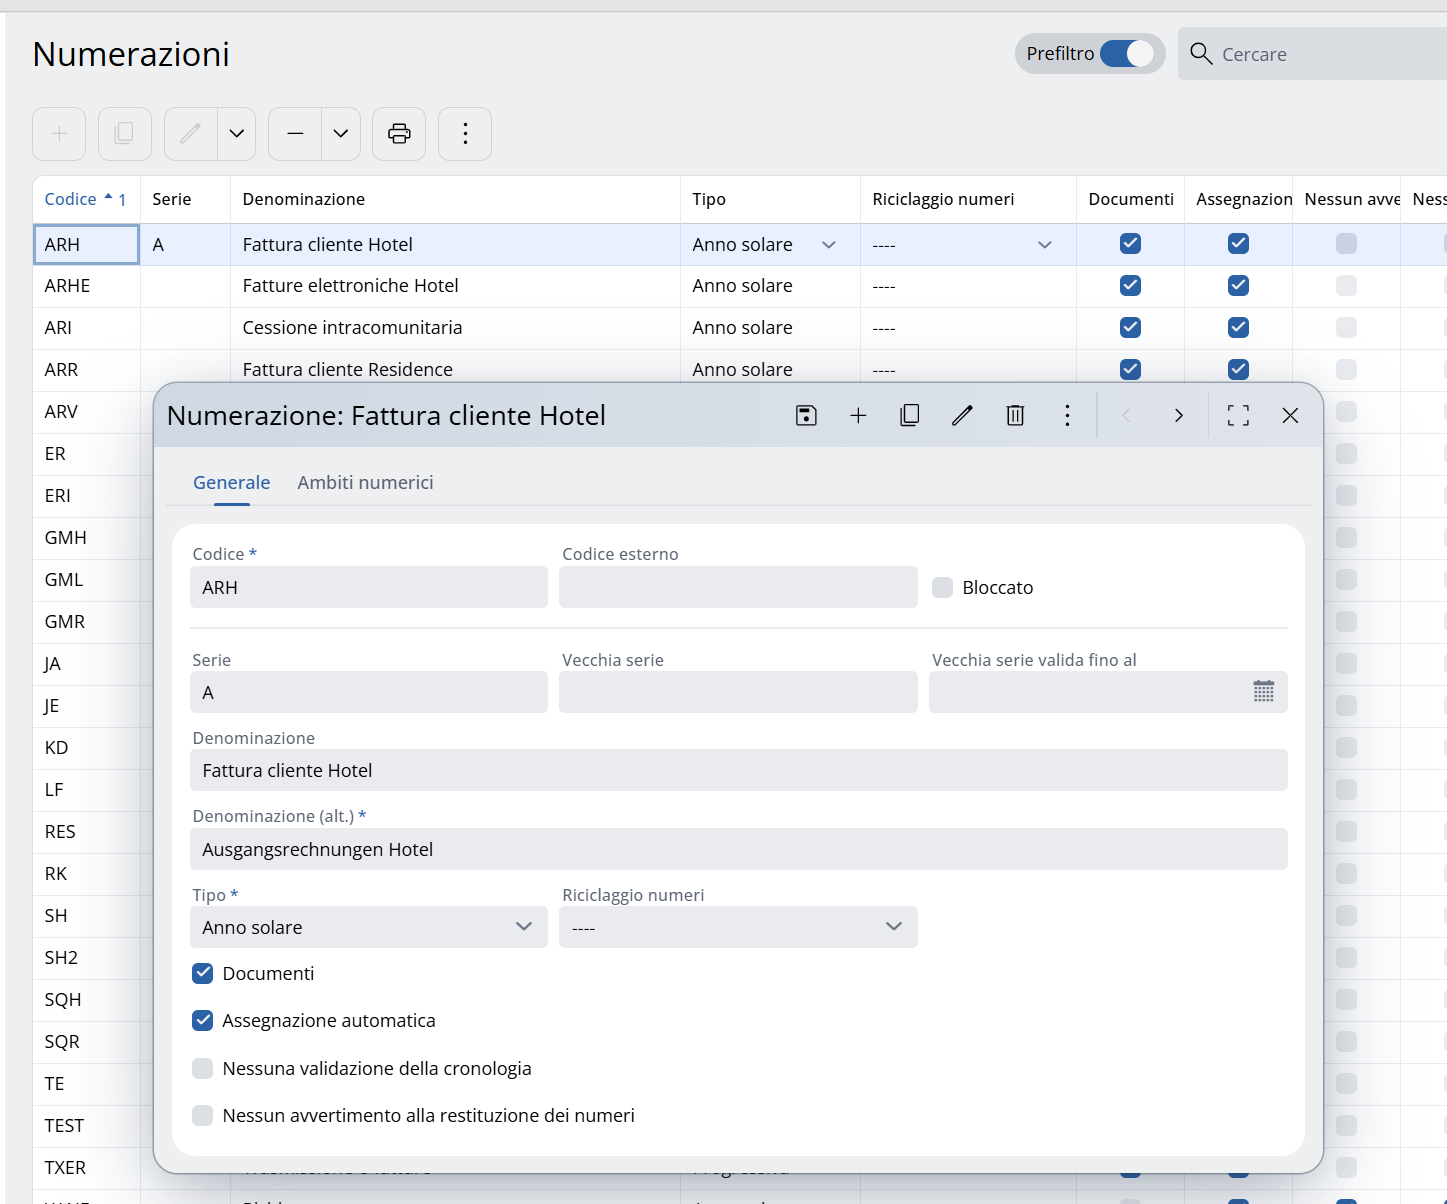Enable Nessuna validazione della cronologia
The image size is (1447, 1204).
(203, 1069)
